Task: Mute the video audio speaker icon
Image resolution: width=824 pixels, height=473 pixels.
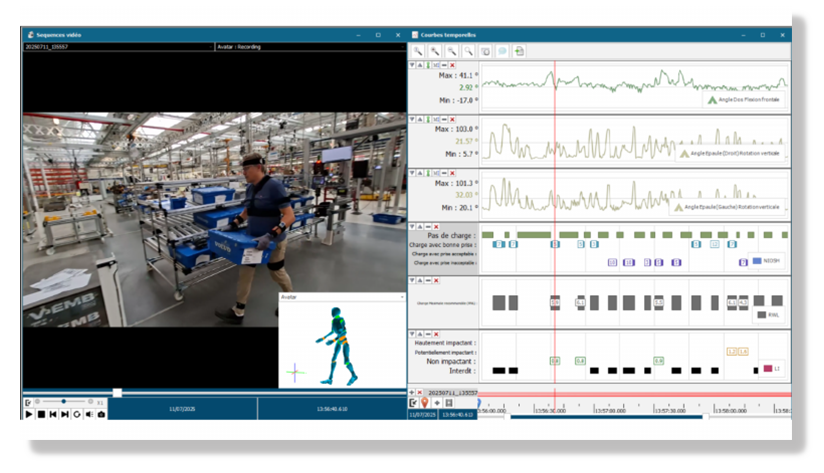Action: pyautogui.click(x=89, y=413)
